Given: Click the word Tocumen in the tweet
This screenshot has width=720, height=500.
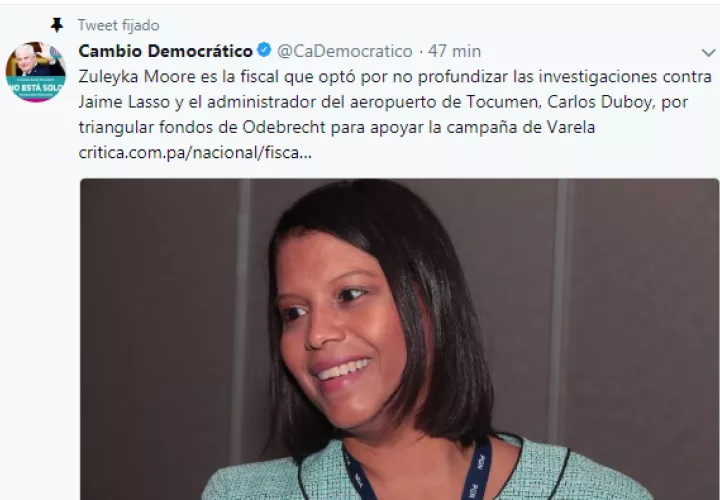Looking at the screenshot, I should 503,102.
